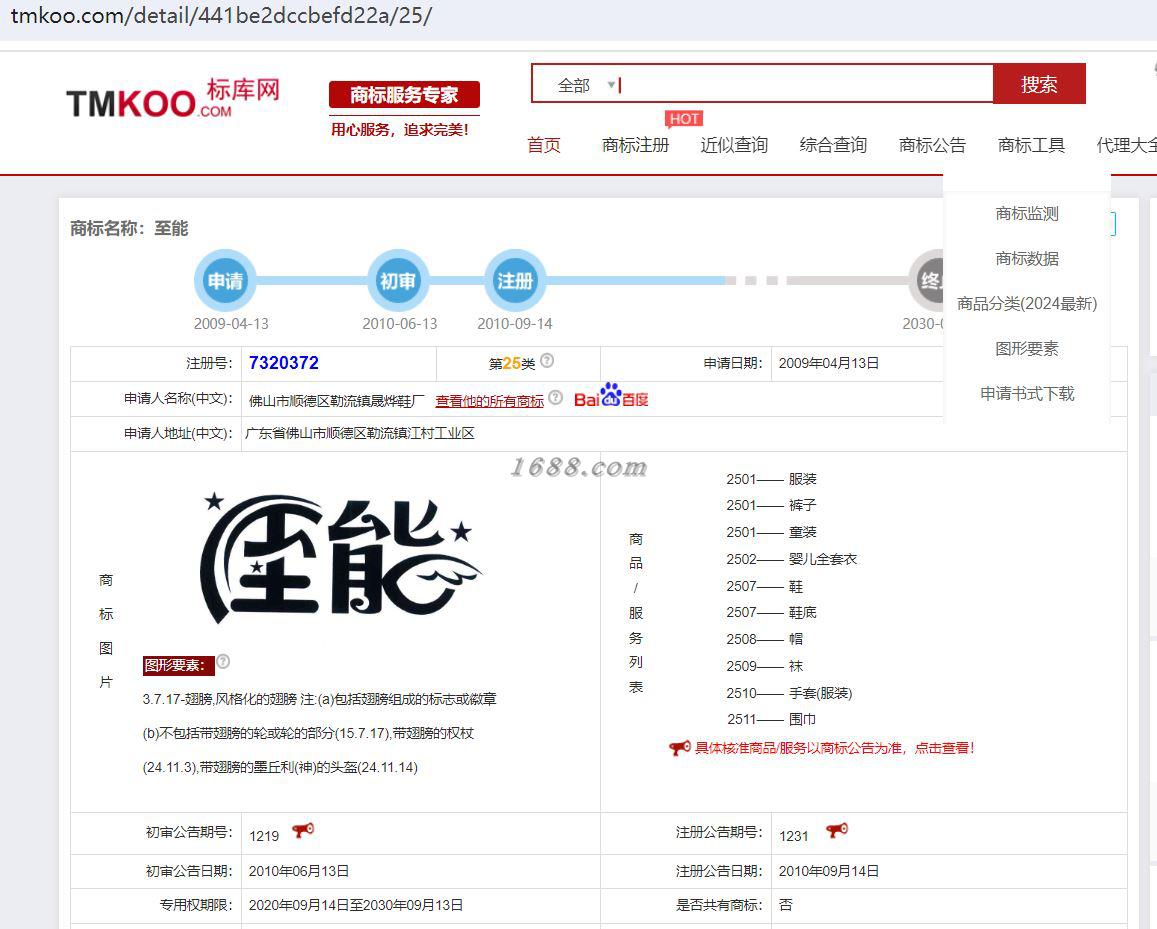1157x929 pixels.
Task: Select 商品分类(2024最新) menu entry
Action: pos(1026,304)
